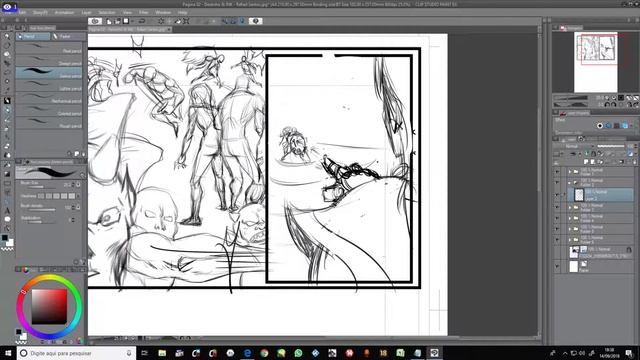The width and height of the screenshot is (640, 360).
Task: Click the New raster layer icon
Action: (586, 162)
